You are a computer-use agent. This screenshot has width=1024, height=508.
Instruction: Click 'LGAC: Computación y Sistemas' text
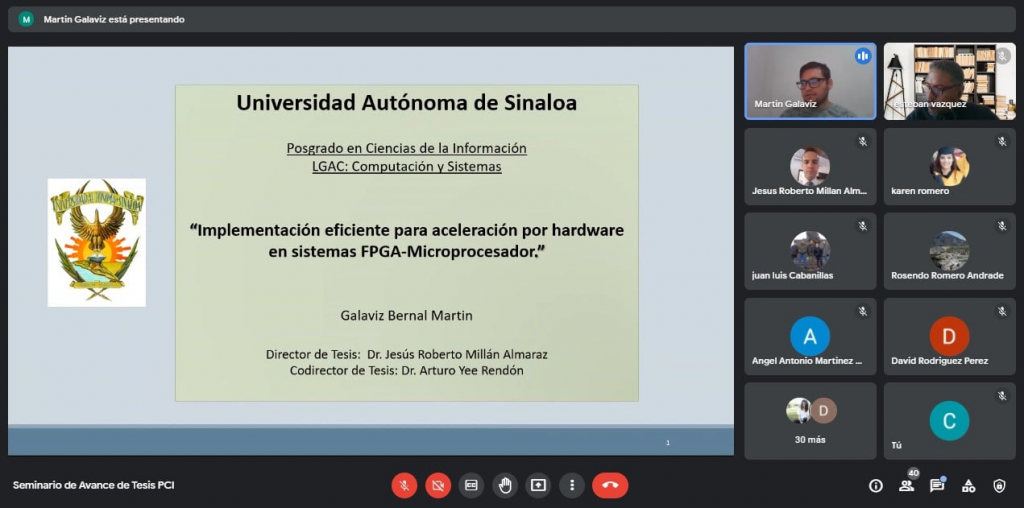click(x=406, y=167)
